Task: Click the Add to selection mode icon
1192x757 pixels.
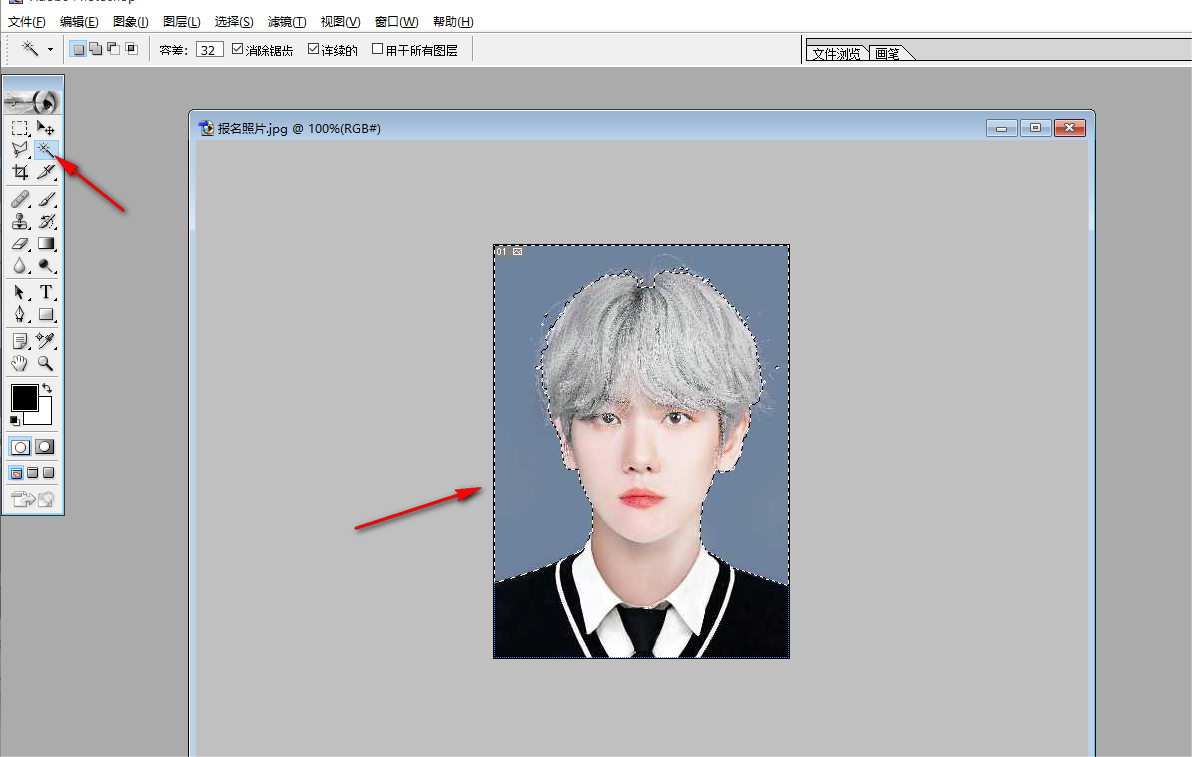Action: coord(95,49)
